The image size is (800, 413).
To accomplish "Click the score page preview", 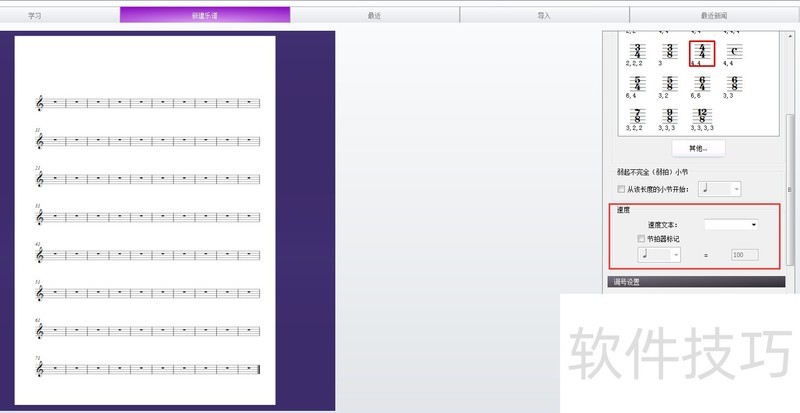I will 146,220.
